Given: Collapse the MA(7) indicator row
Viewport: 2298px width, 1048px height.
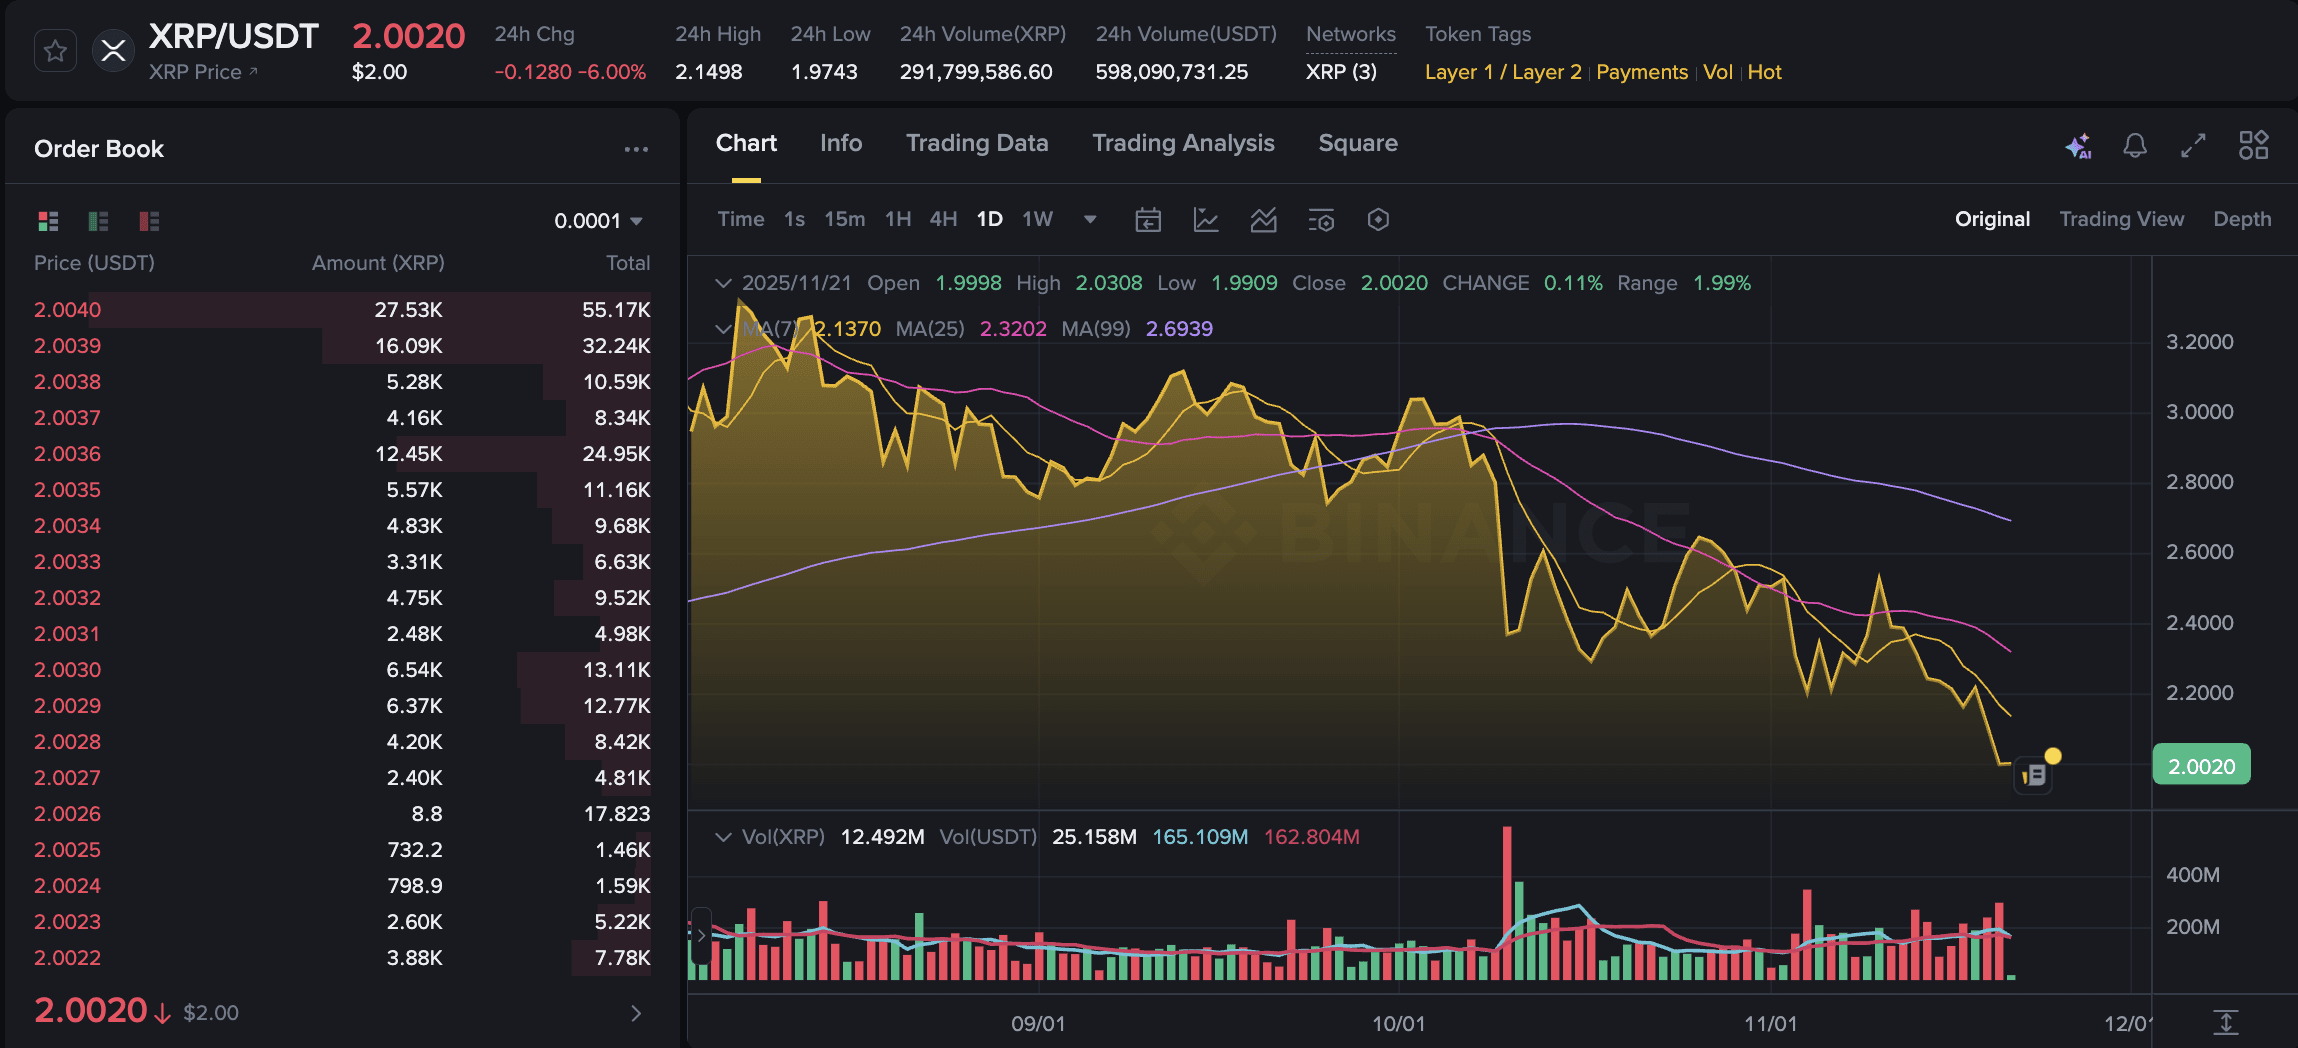Looking at the screenshot, I should (723, 328).
